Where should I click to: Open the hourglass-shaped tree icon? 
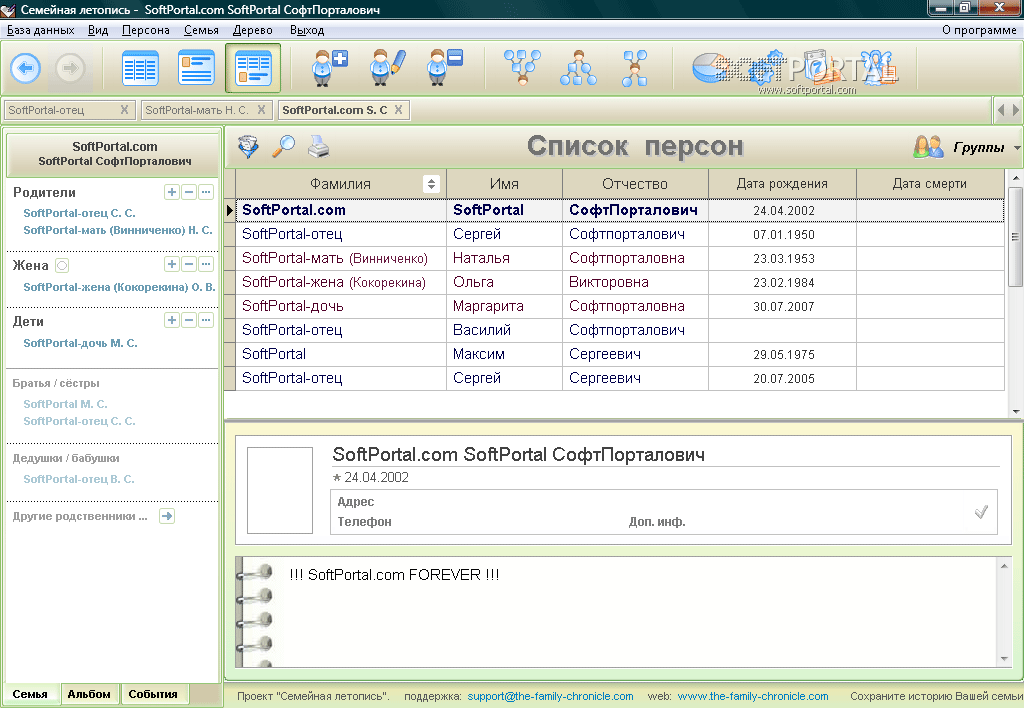pos(634,68)
